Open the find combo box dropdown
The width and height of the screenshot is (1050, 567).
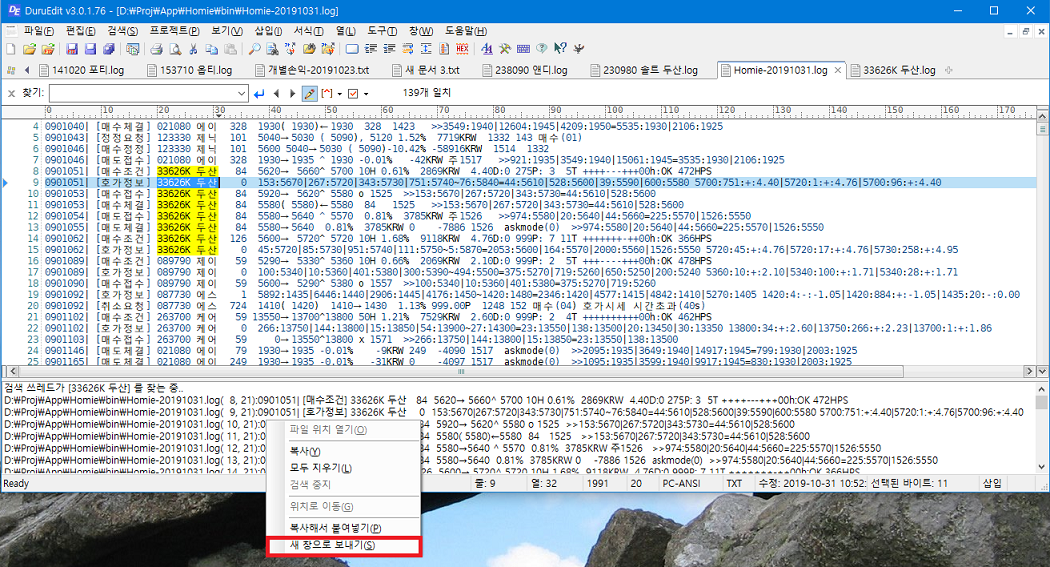tap(242, 94)
